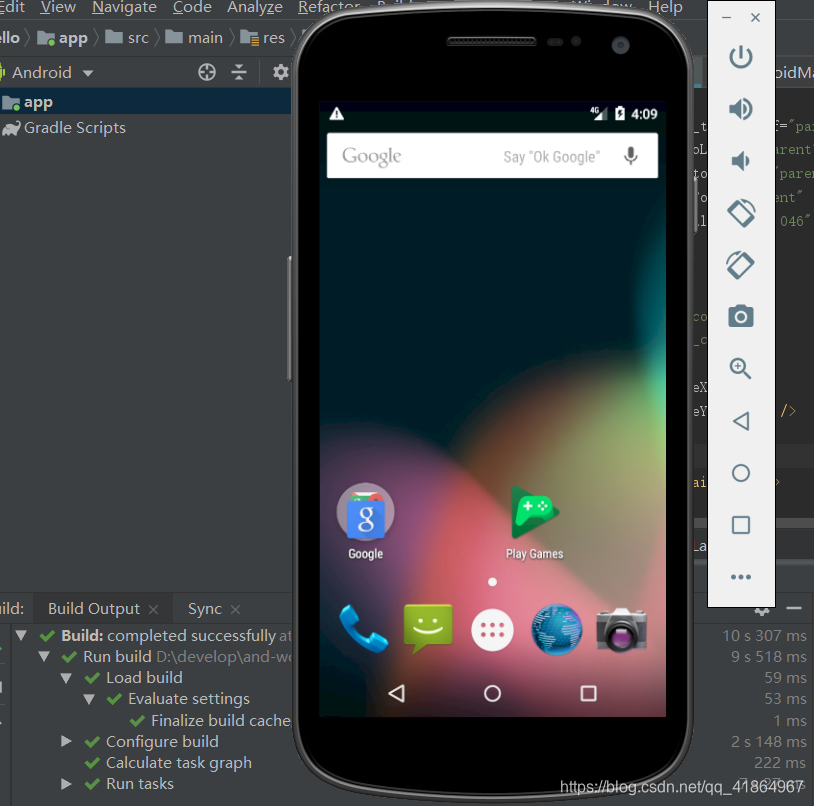Tap the recent apps square on phone screen
The width and height of the screenshot is (814, 806).
[x=588, y=693]
